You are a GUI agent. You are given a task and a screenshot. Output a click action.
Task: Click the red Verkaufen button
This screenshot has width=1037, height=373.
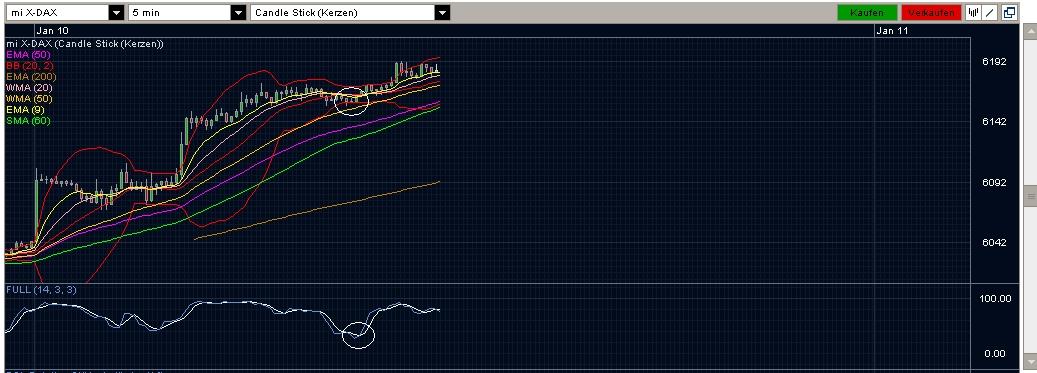point(931,13)
